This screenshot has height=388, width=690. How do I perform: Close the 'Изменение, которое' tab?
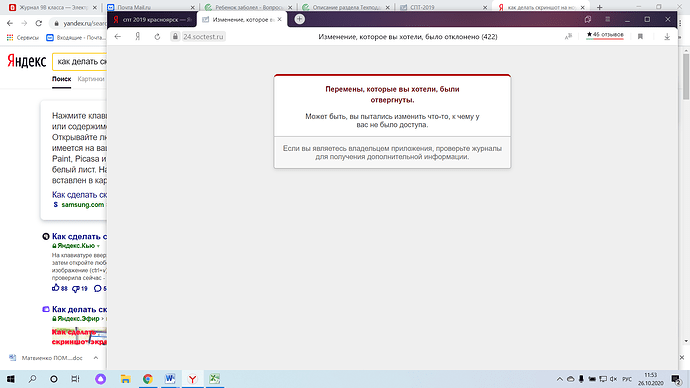[x=279, y=19]
